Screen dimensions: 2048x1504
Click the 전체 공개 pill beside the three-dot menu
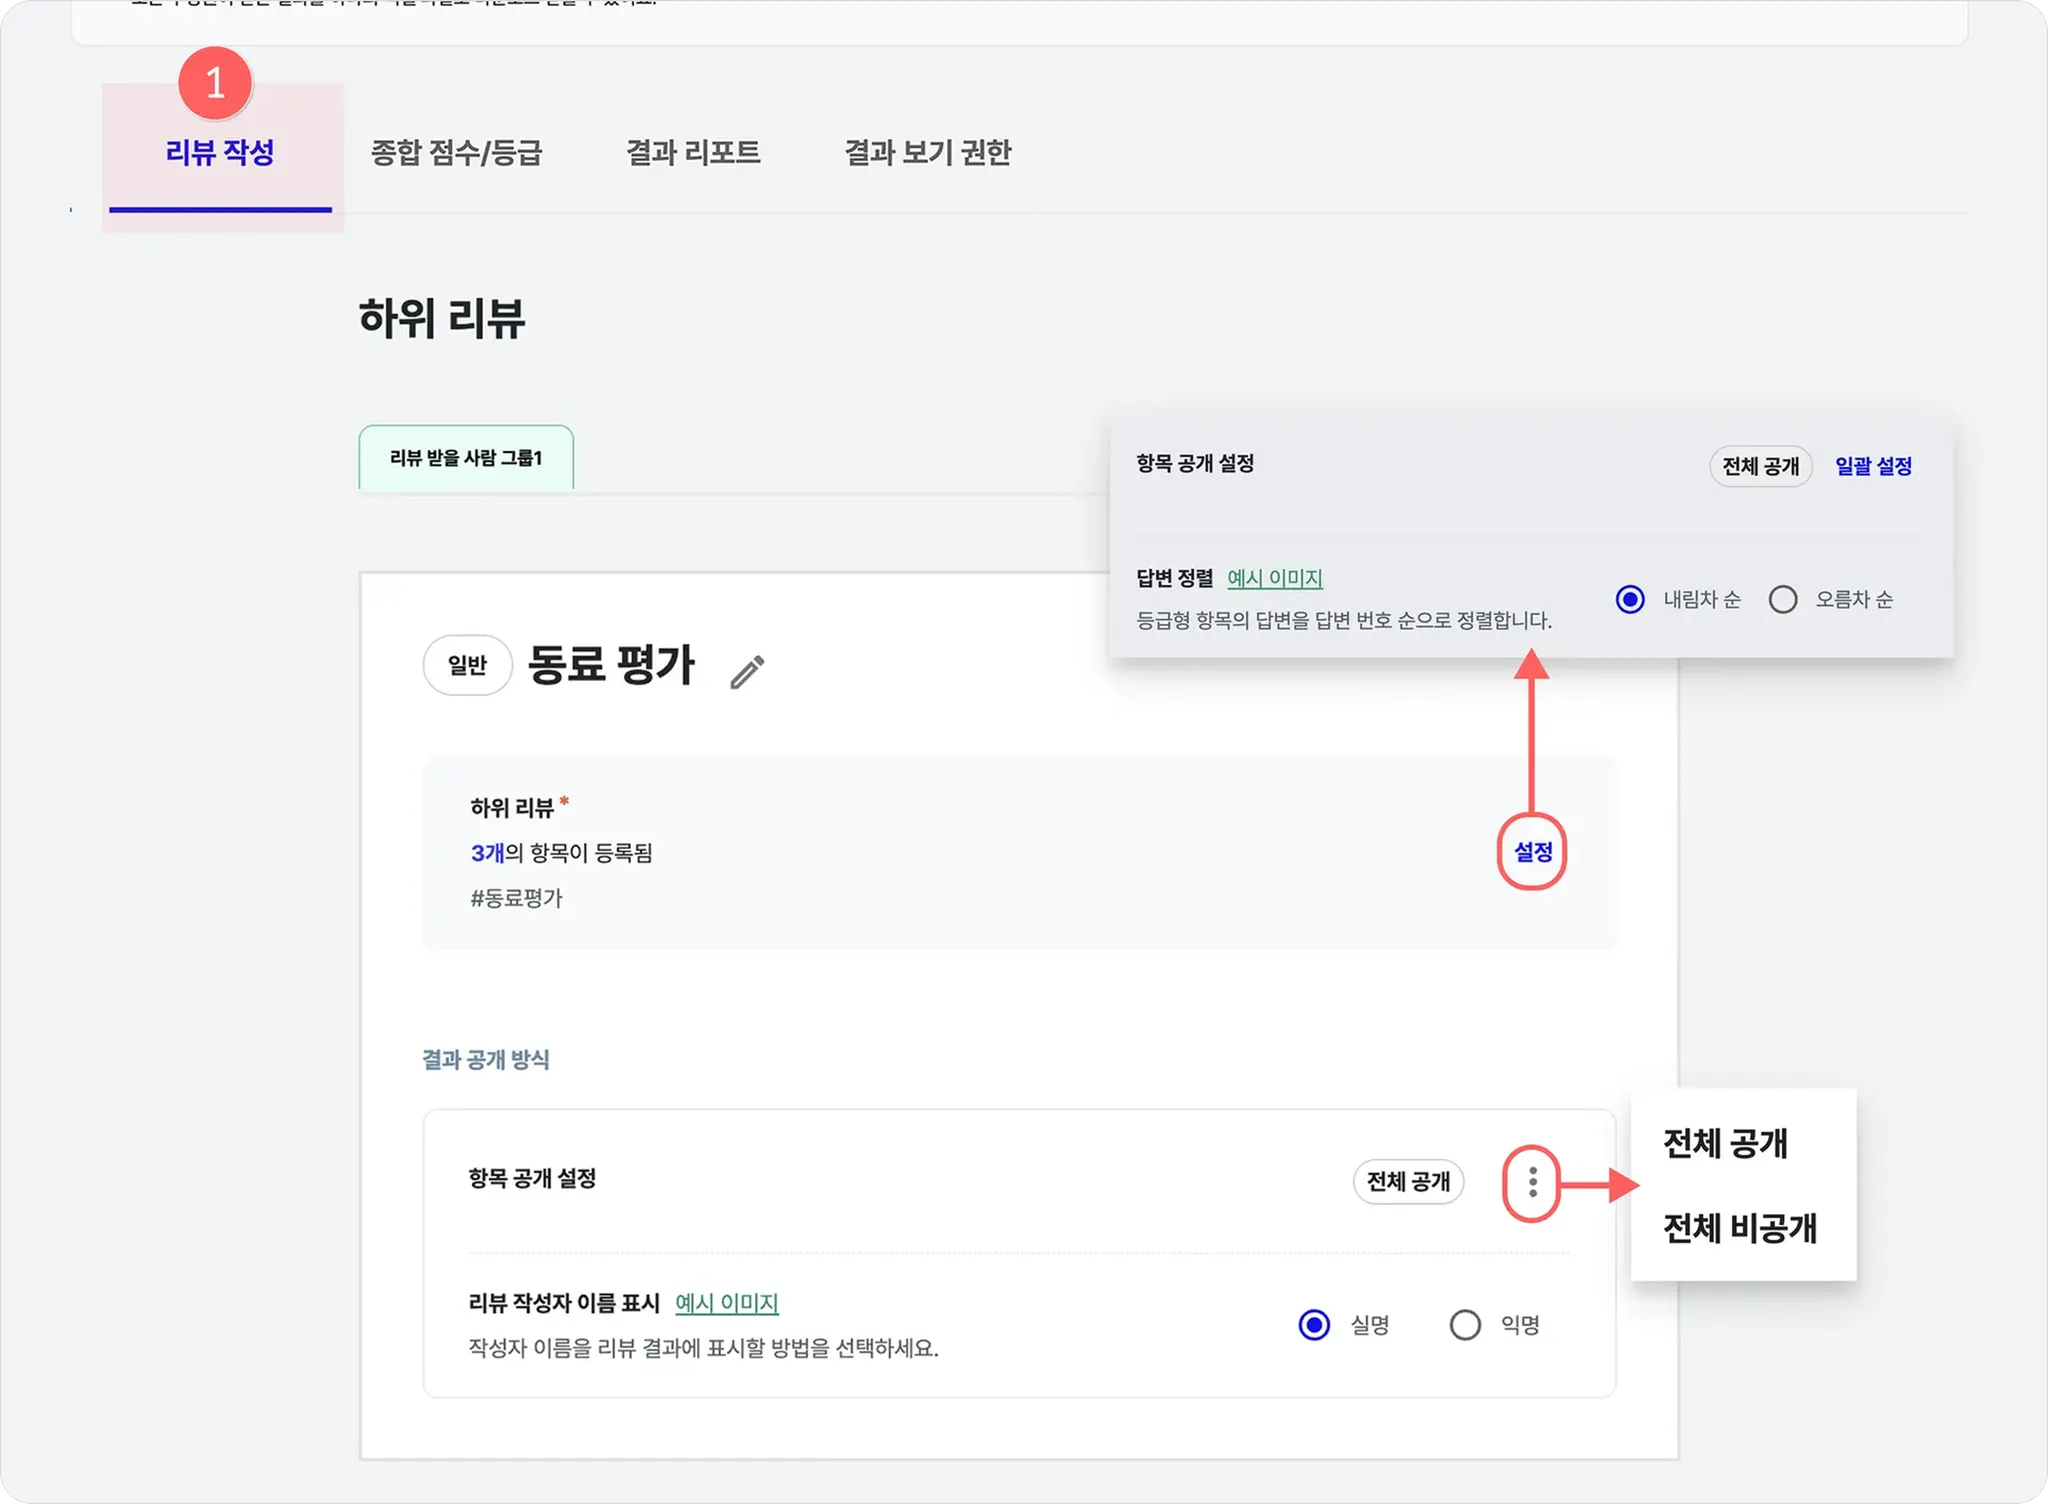pyautogui.click(x=1408, y=1182)
